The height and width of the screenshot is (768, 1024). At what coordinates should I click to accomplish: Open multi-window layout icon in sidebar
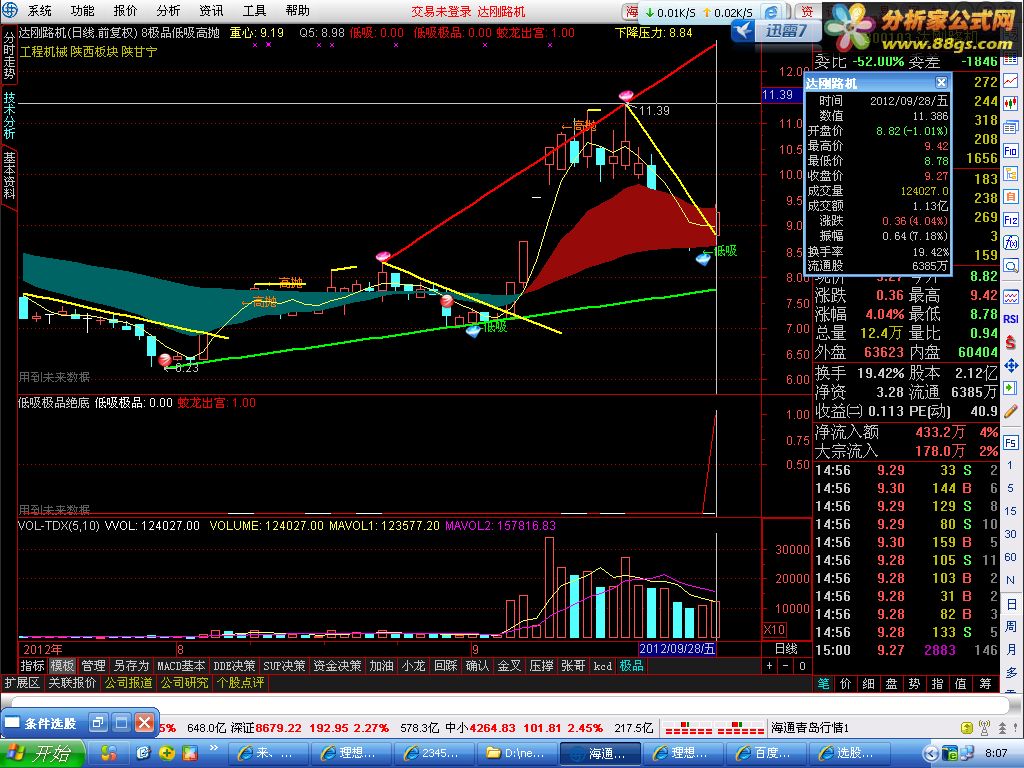1010,127
